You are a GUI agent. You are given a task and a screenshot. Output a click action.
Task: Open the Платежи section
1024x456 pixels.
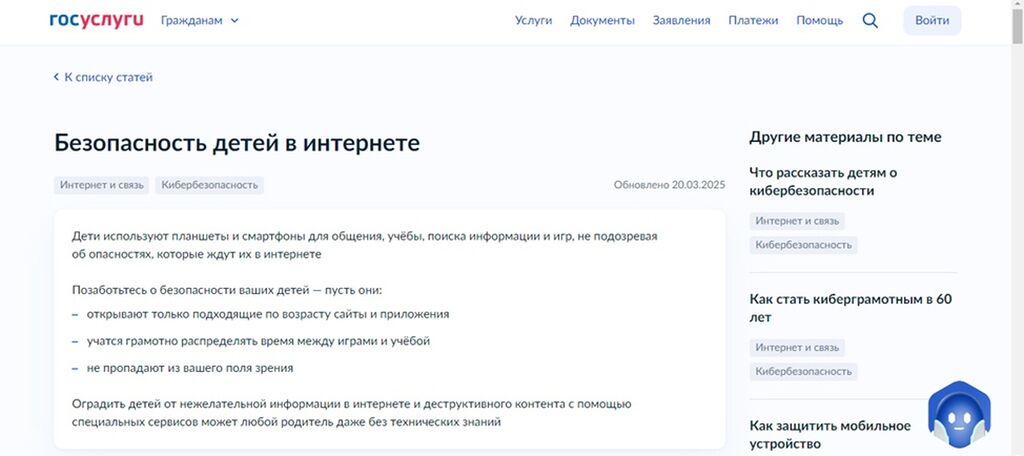pyautogui.click(x=753, y=20)
